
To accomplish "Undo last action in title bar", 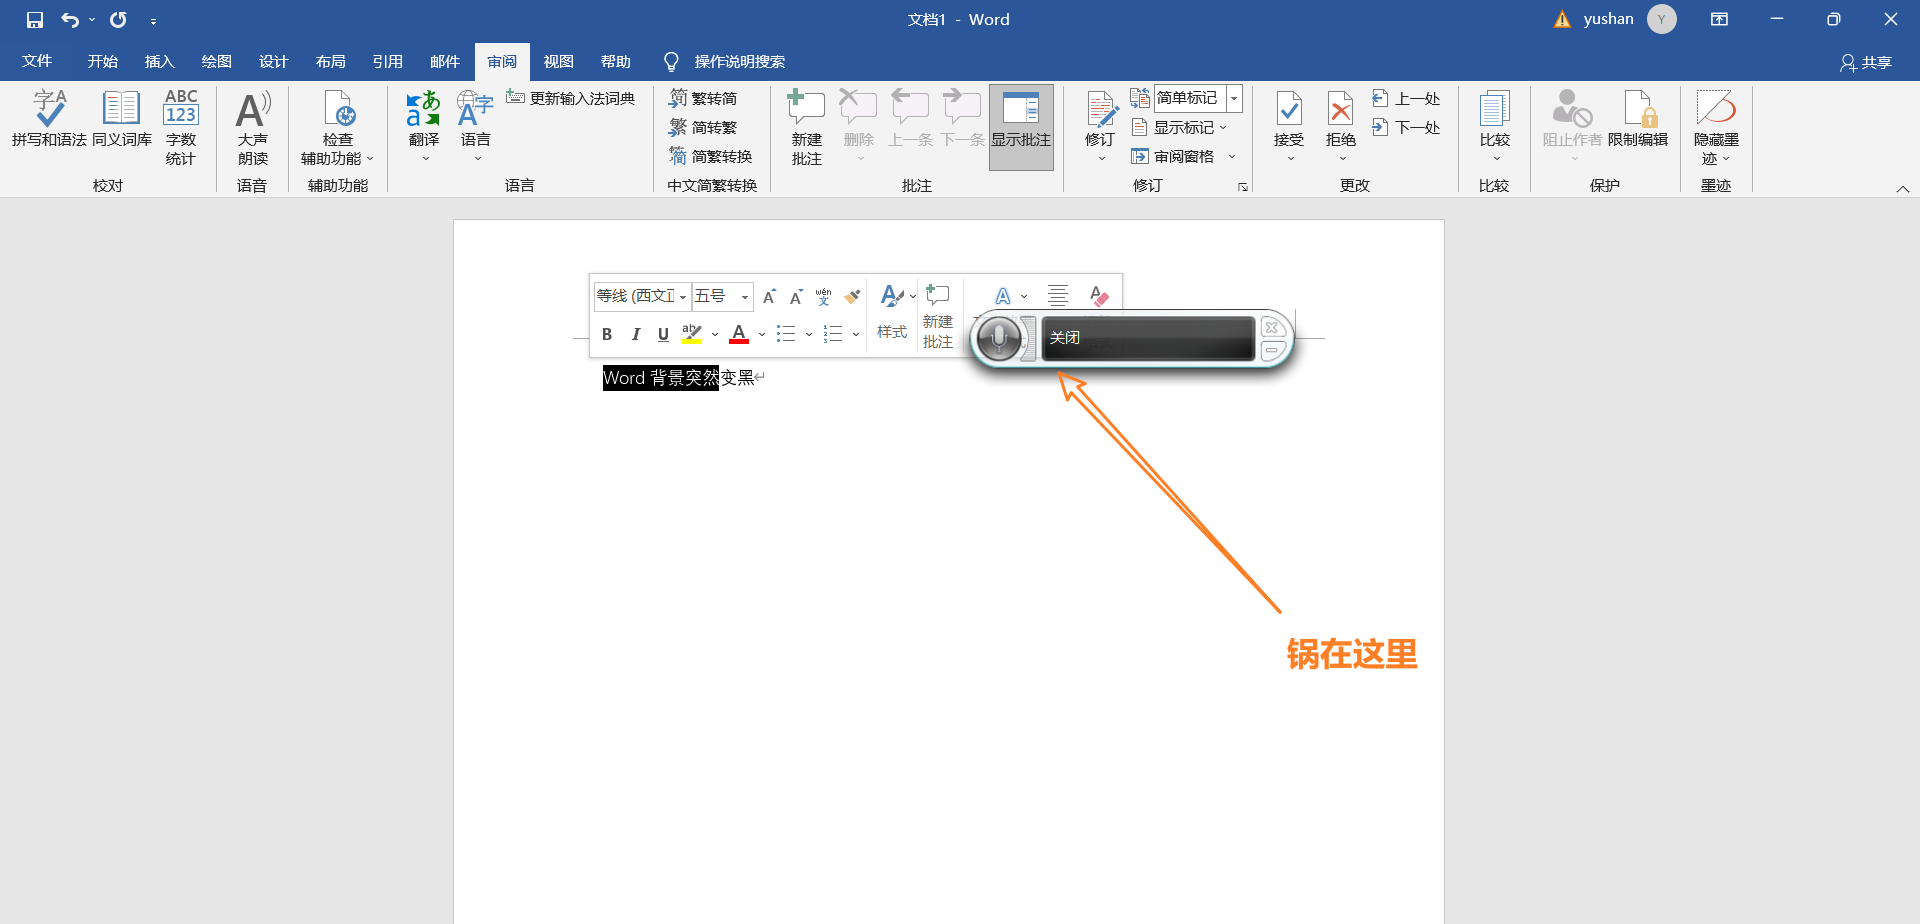I will pos(70,19).
